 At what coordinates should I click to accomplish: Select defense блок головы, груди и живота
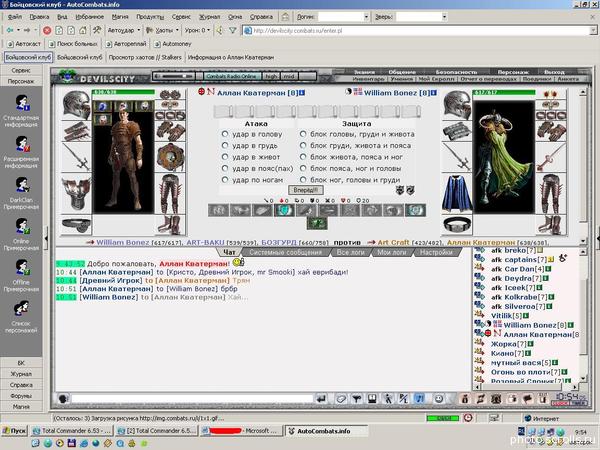[303, 134]
